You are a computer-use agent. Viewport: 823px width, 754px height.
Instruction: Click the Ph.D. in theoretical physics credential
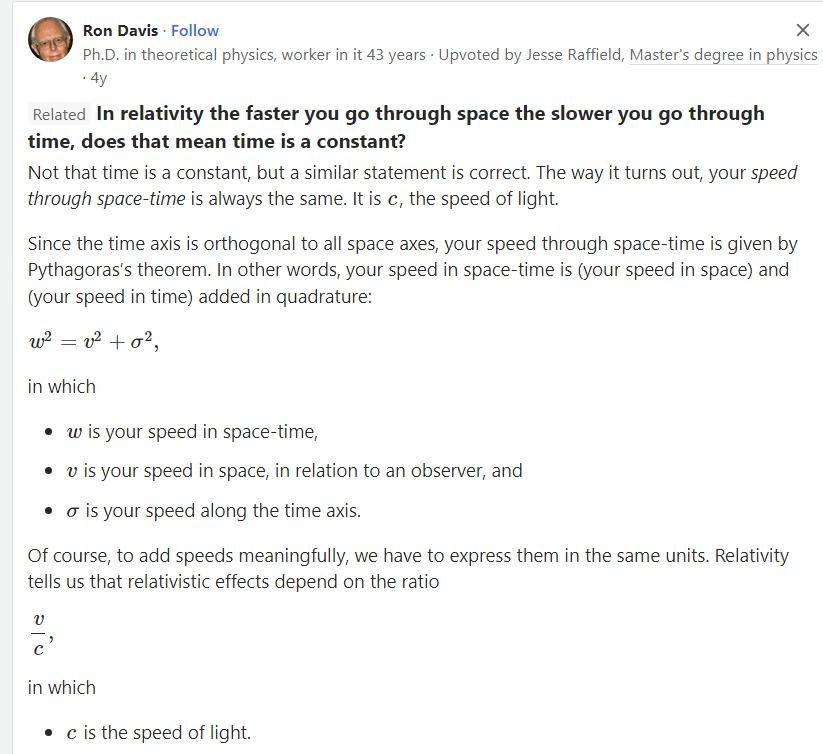[254, 55]
